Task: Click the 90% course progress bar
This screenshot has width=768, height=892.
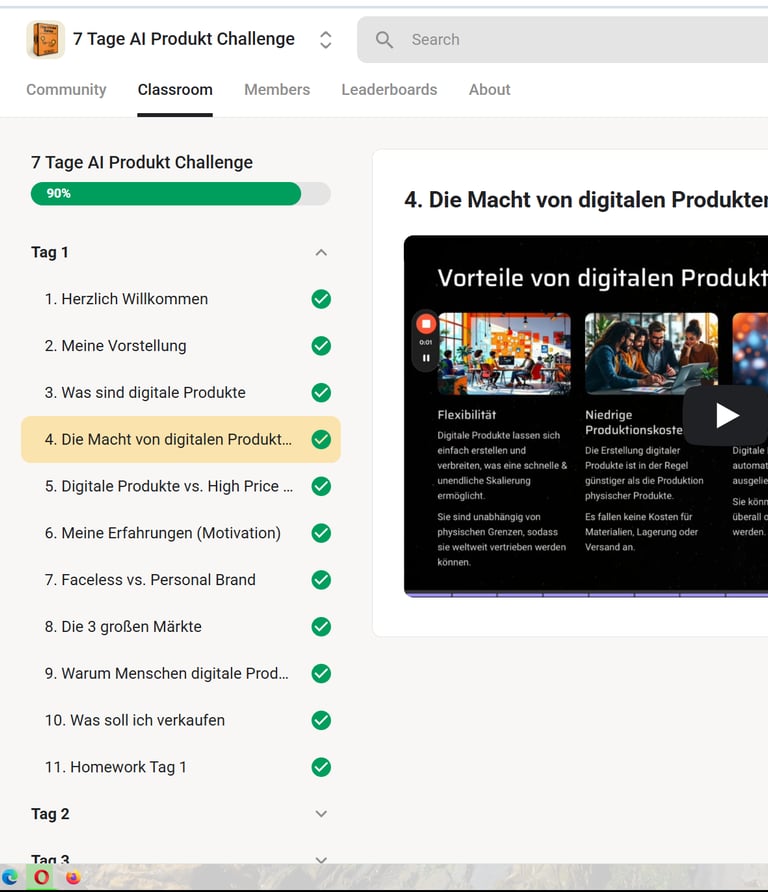Action: click(180, 193)
